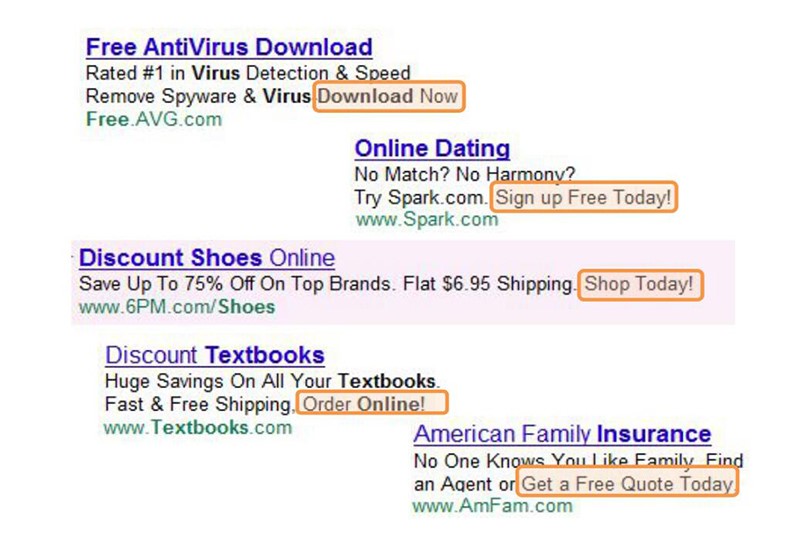Open the Free AntiVirus Download ad title
800x554 pixels.
click(229, 47)
